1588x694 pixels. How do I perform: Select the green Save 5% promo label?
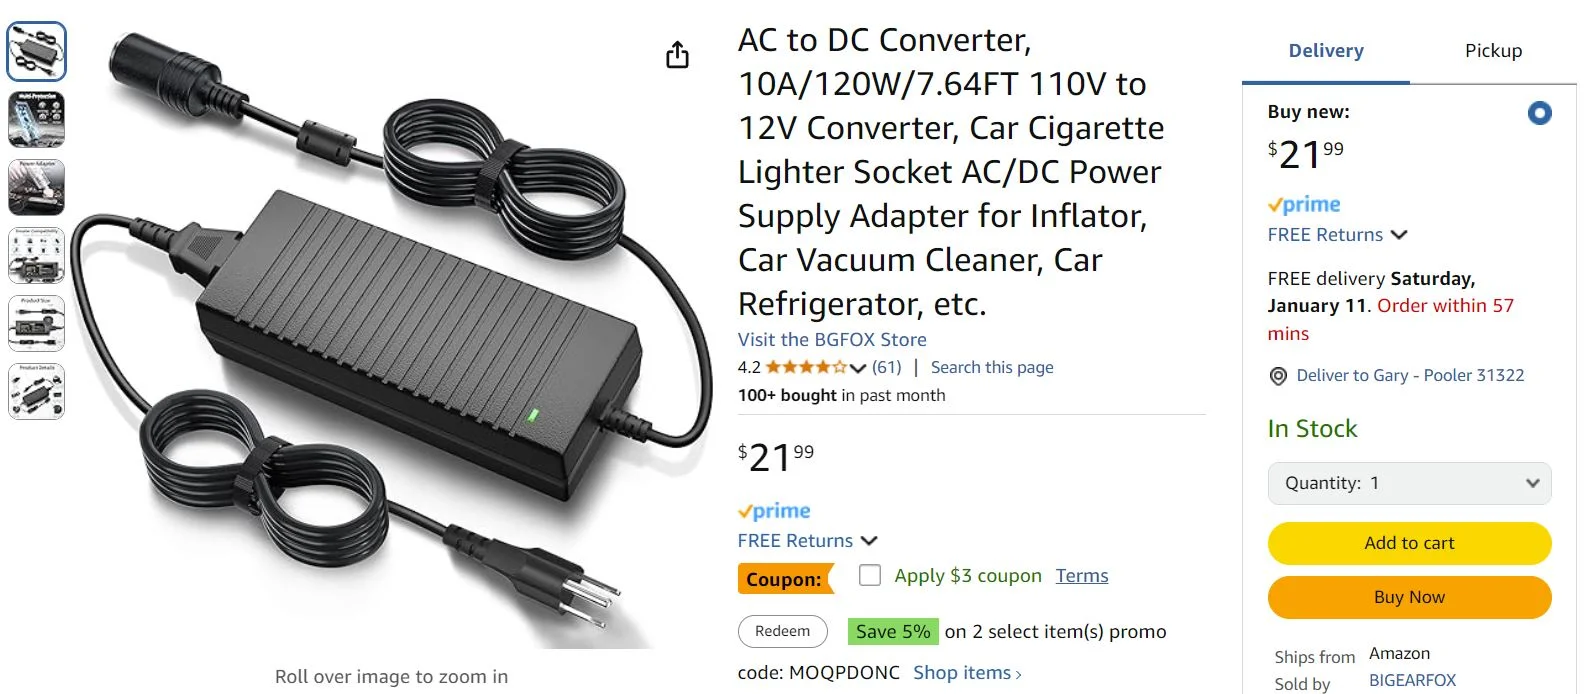tap(892, 631)
